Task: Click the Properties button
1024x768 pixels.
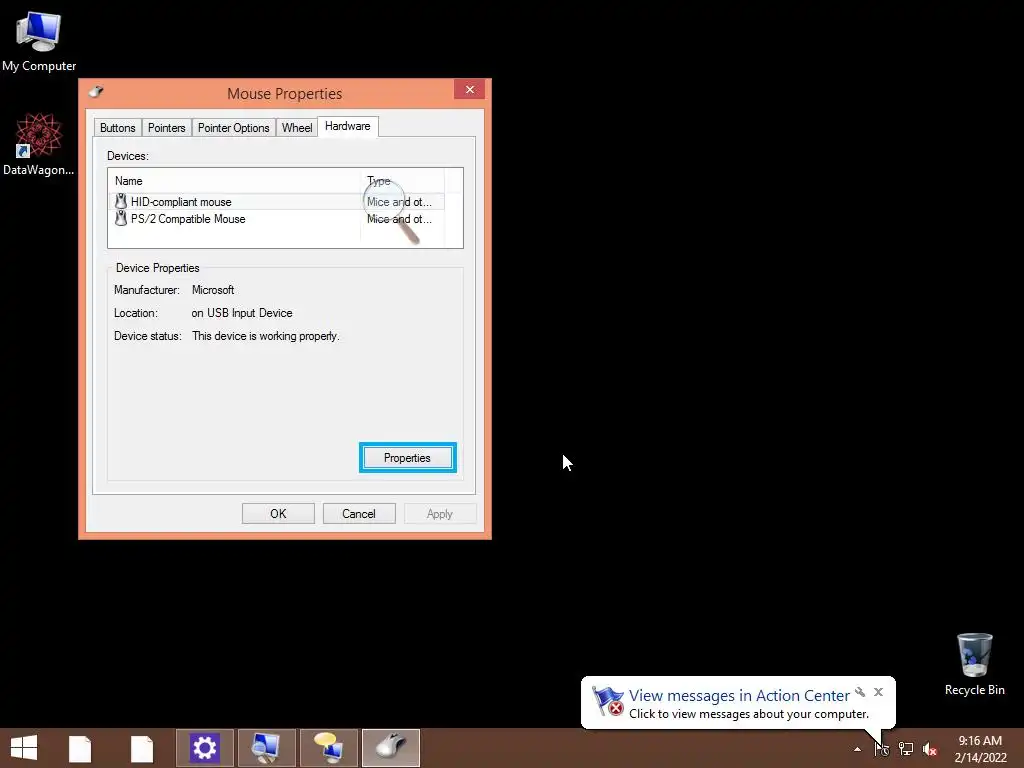Action: coord(408,458)
